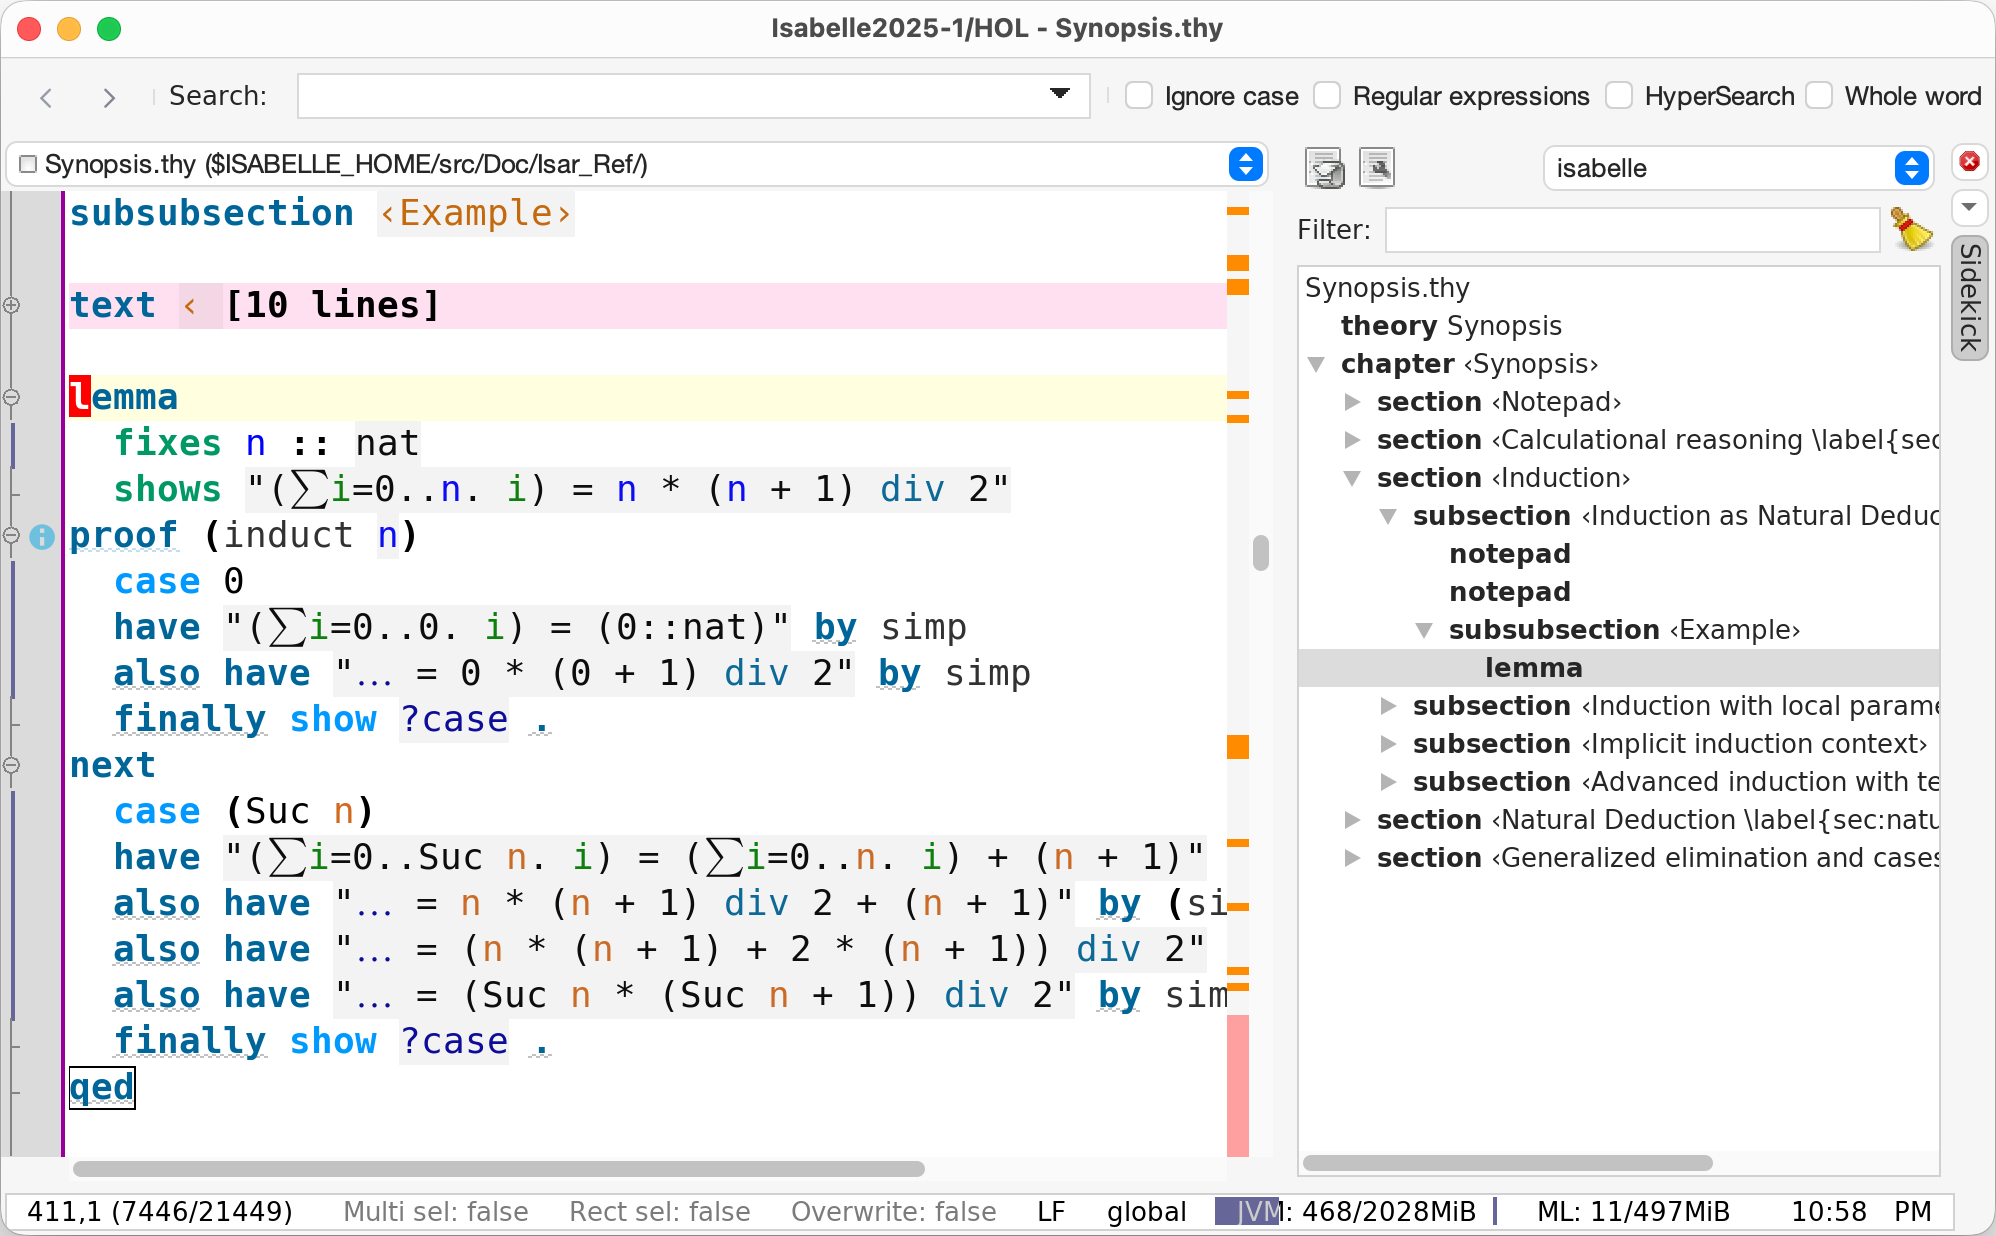Go to previous search result arrow
The height and width of the screenshot is (1236, 1996).
(x=46, y=97)
